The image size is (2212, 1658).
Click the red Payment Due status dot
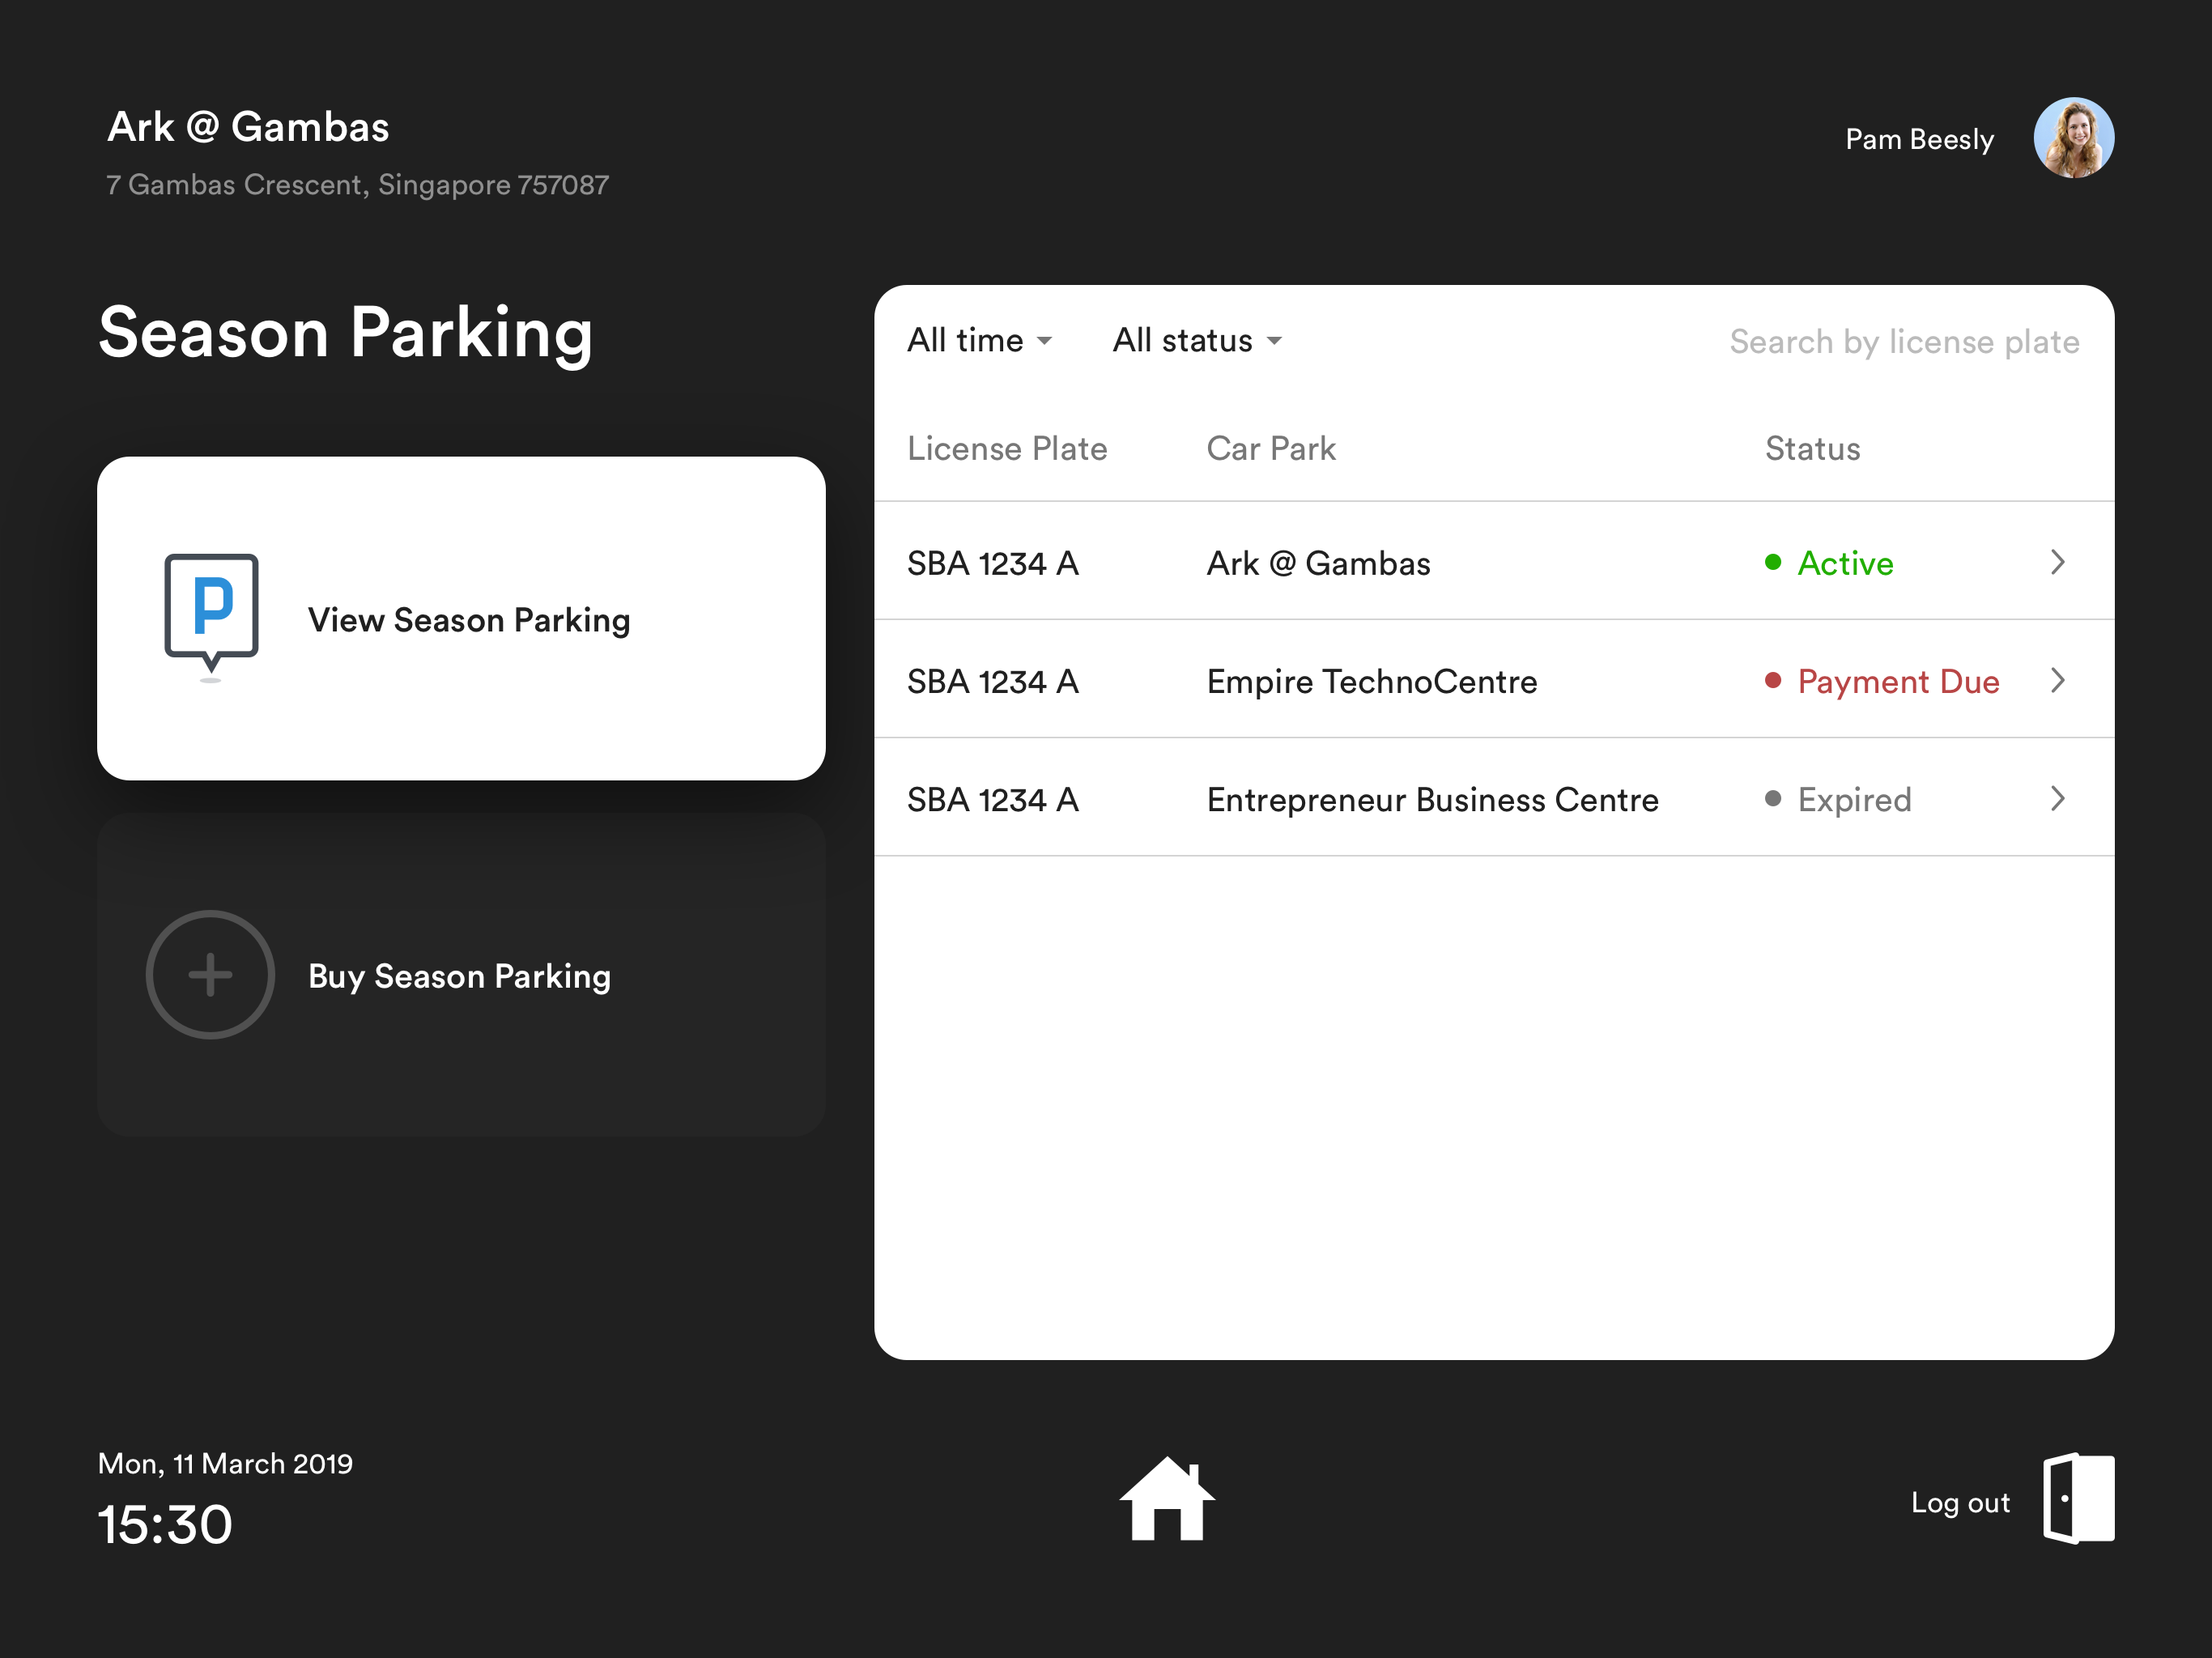click(1773, 681)
